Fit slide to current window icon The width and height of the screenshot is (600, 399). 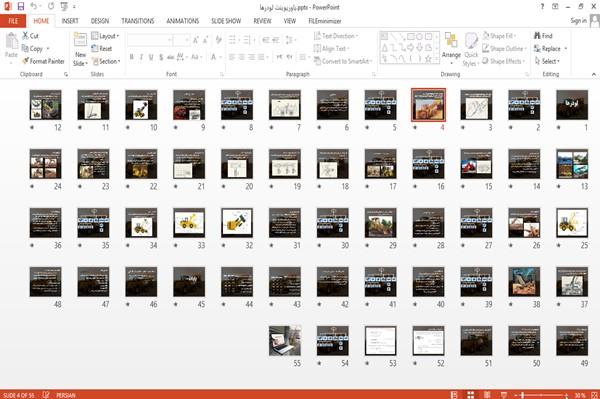(594, 395)
